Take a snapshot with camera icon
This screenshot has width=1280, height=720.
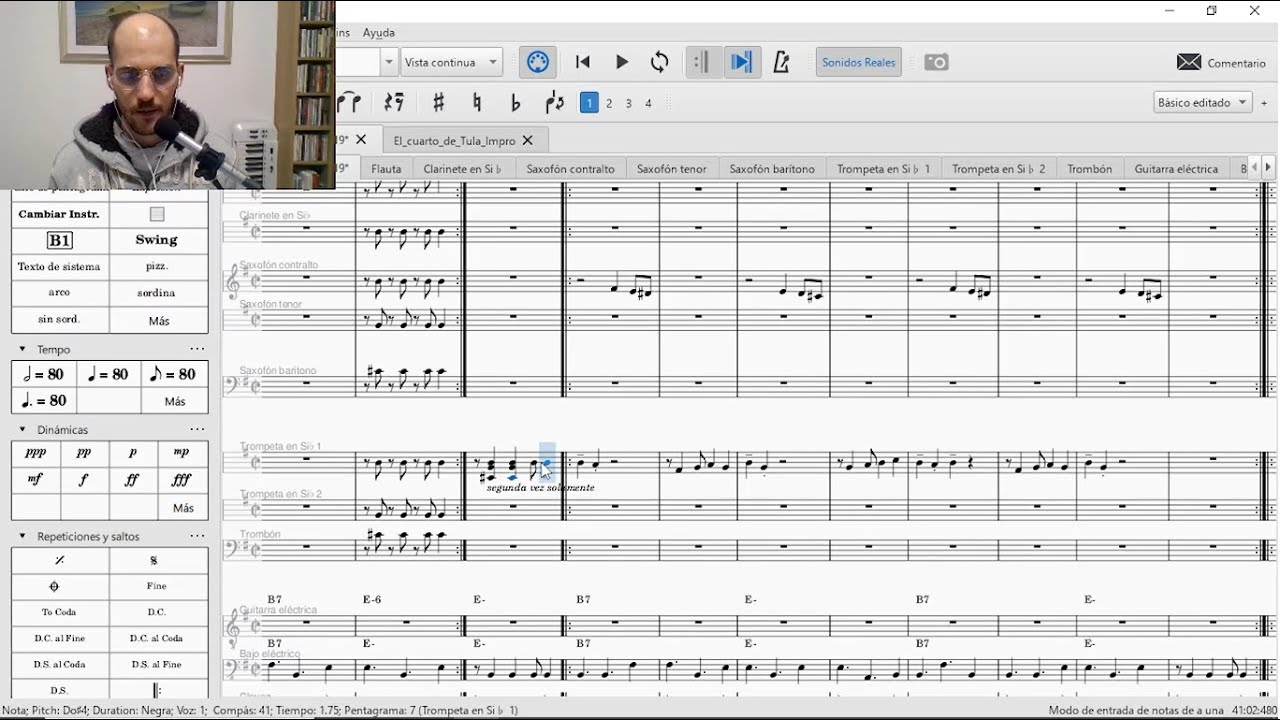pyautogui.click(x=936, y=62)
